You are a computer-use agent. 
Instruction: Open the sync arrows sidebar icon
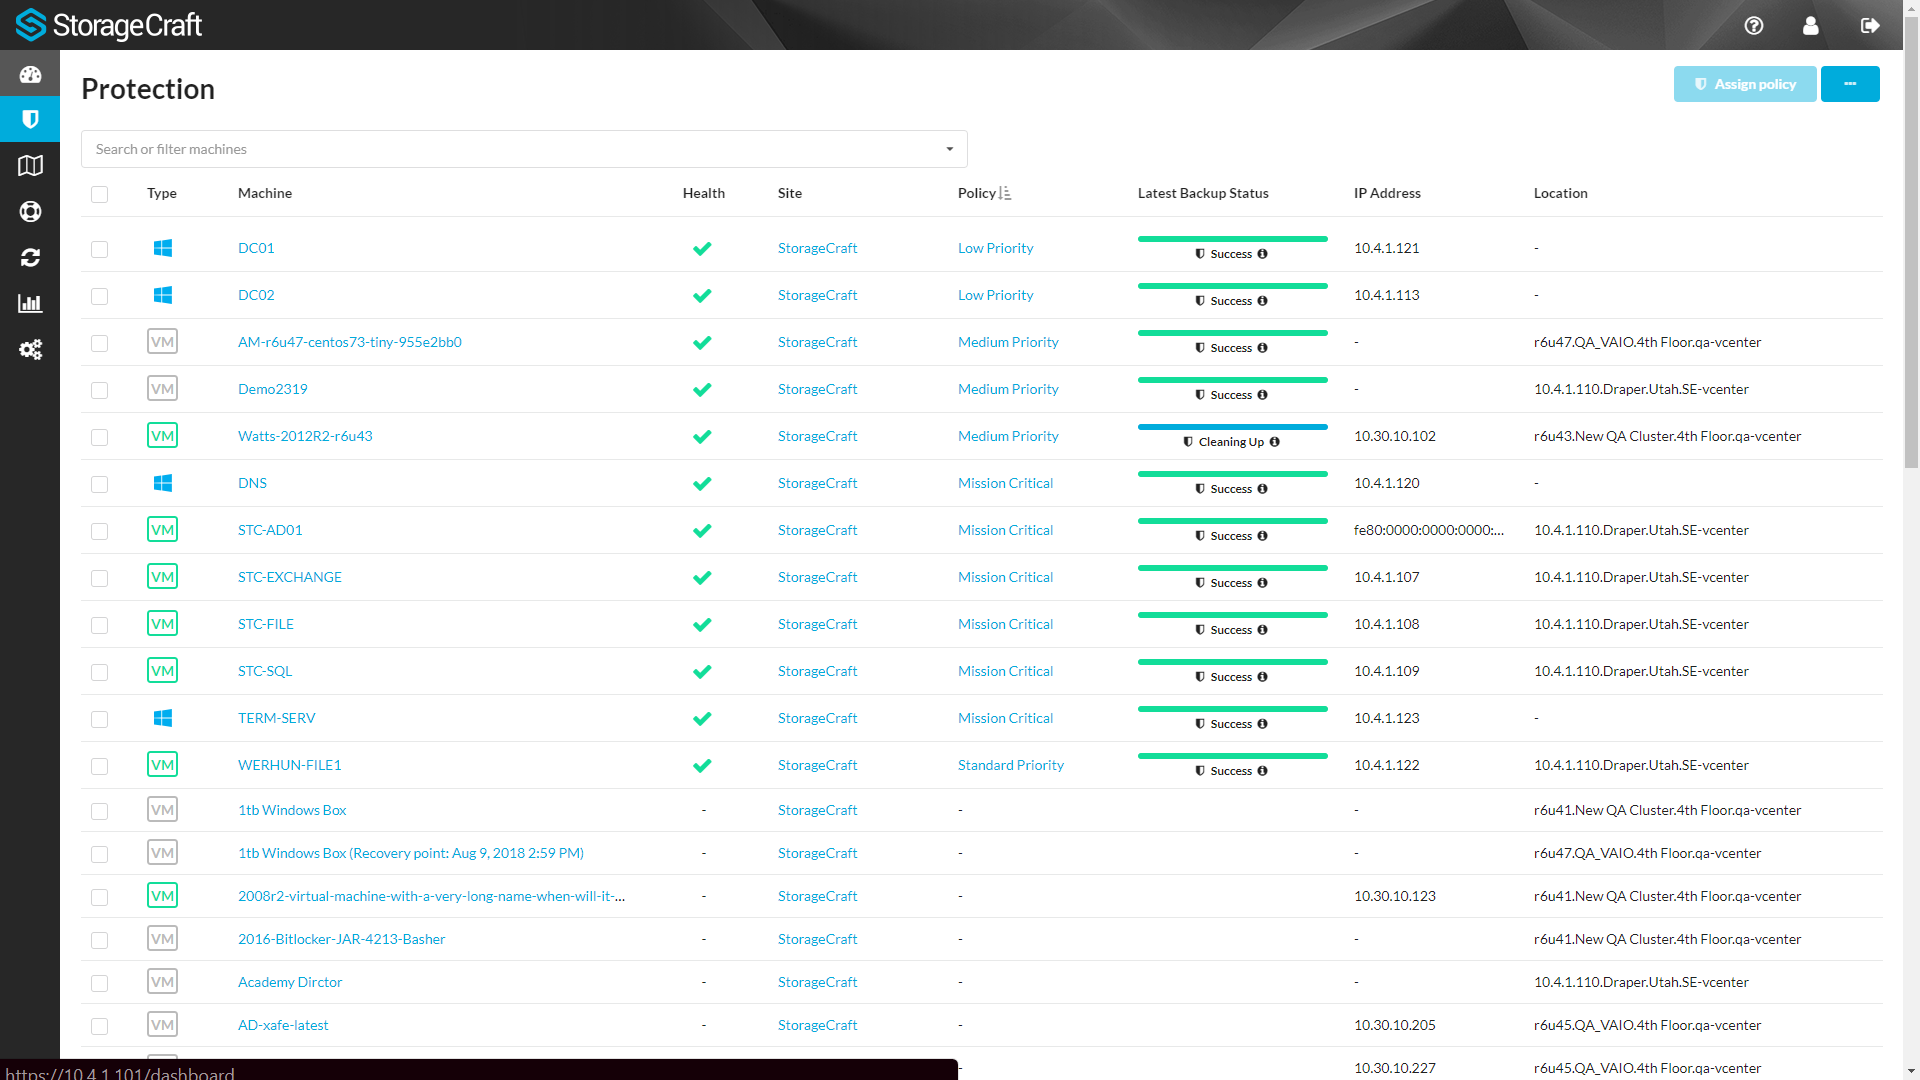(30, 258)
